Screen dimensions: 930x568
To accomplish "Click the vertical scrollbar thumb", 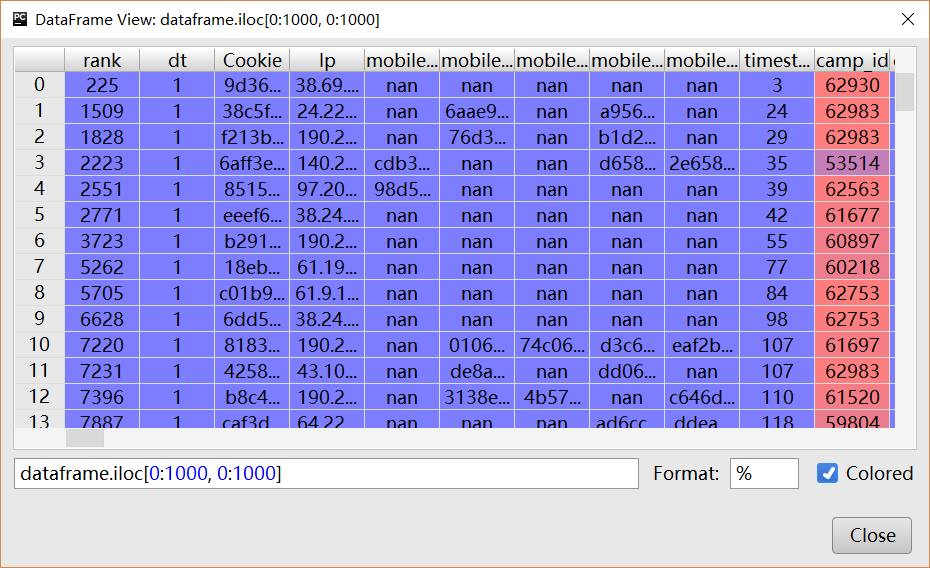I will [904, 92].
